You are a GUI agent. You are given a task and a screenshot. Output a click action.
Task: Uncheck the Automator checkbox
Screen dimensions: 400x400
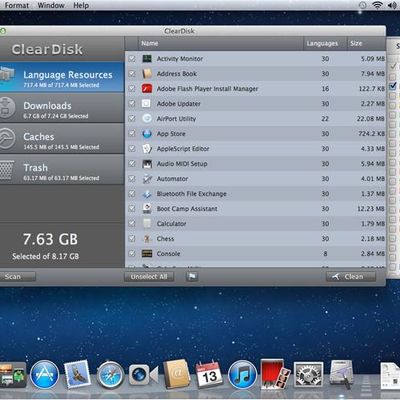tap(132, 179)
